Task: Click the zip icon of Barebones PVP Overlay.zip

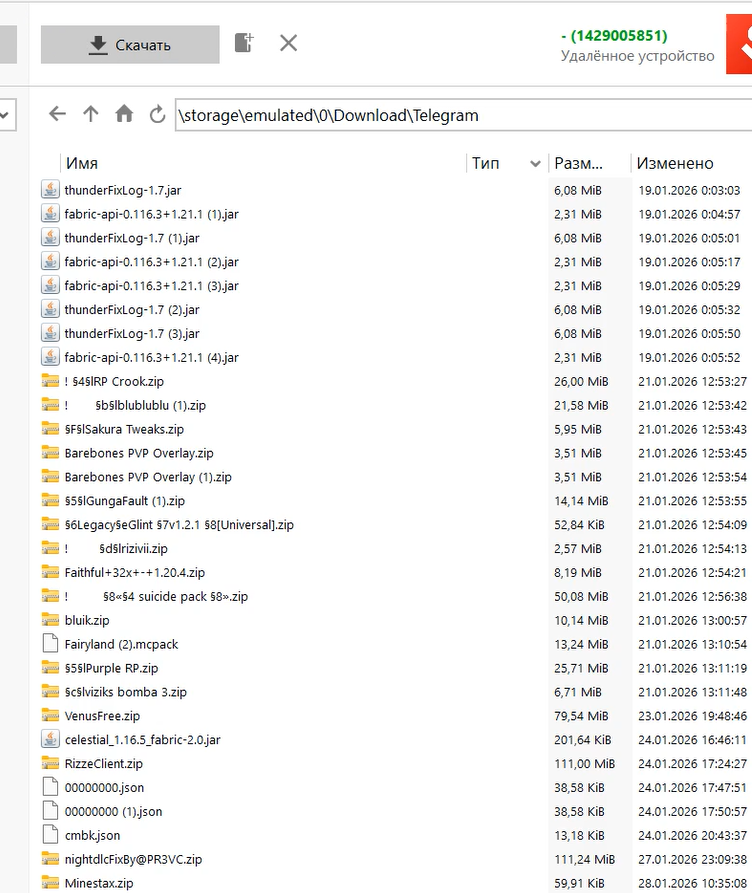Action: tap(50, 453)
